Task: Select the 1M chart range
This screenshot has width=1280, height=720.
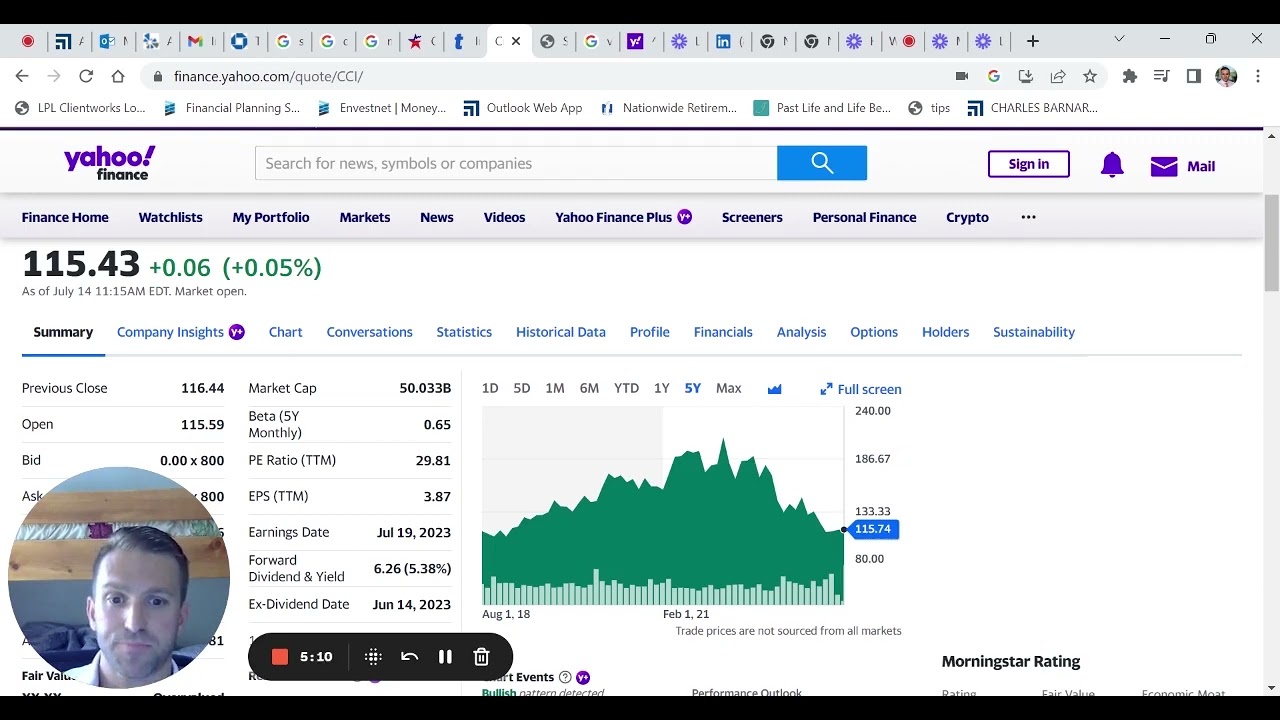Action: click(555, 389)
